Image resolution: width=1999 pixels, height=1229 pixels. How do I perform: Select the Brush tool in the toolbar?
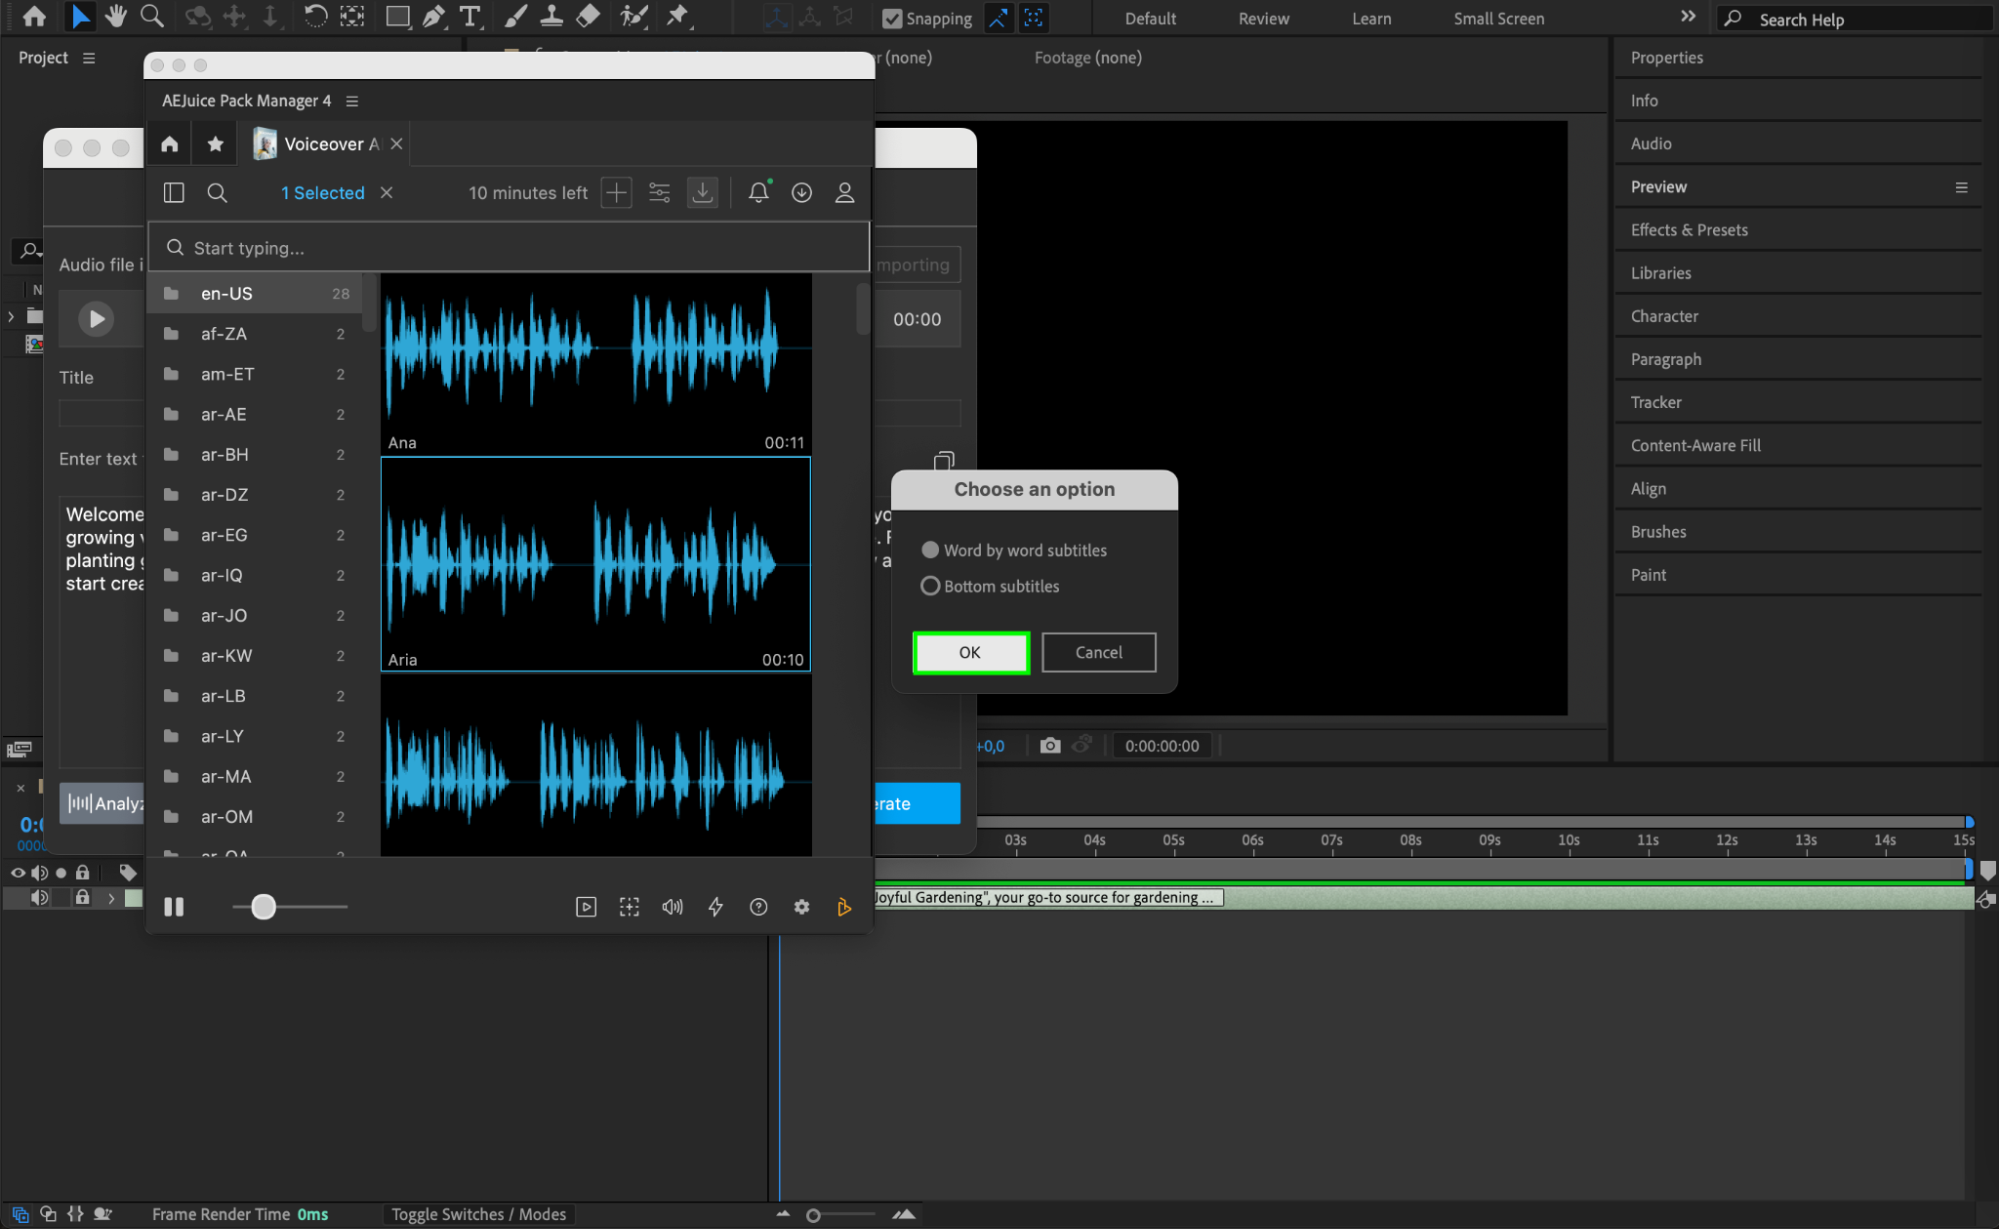(515, 16)
